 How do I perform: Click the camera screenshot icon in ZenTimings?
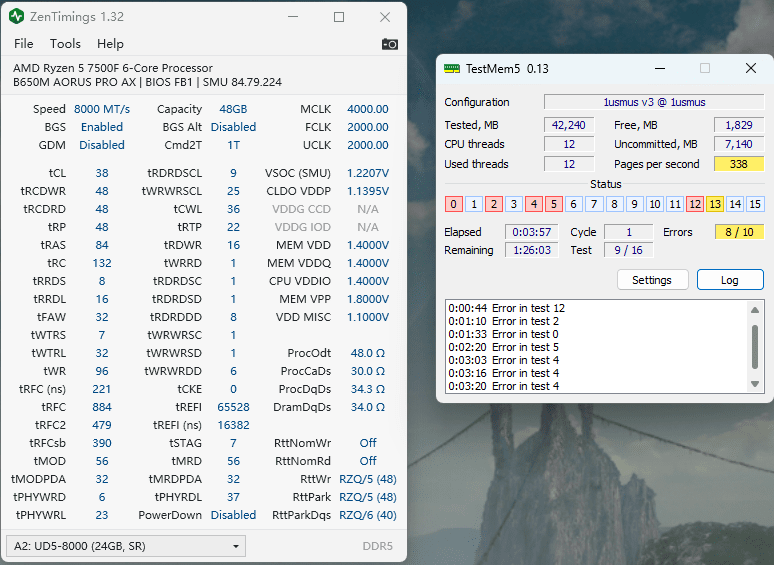click(390, 44)
